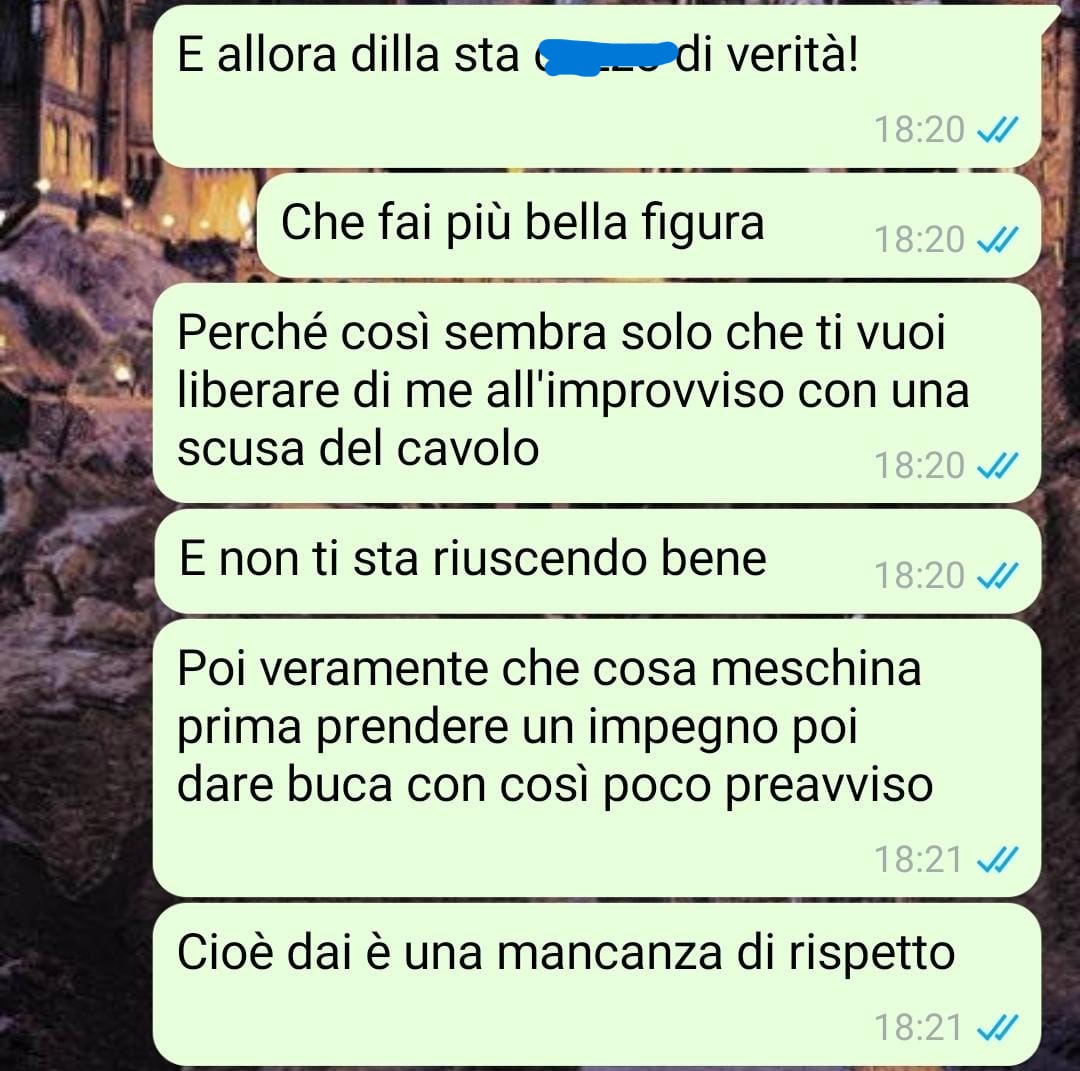Tap the 'Cioè dai è una mancanza di rispetto' message
Screen dimensions: 1080x1071
click(x=597, y=984)
